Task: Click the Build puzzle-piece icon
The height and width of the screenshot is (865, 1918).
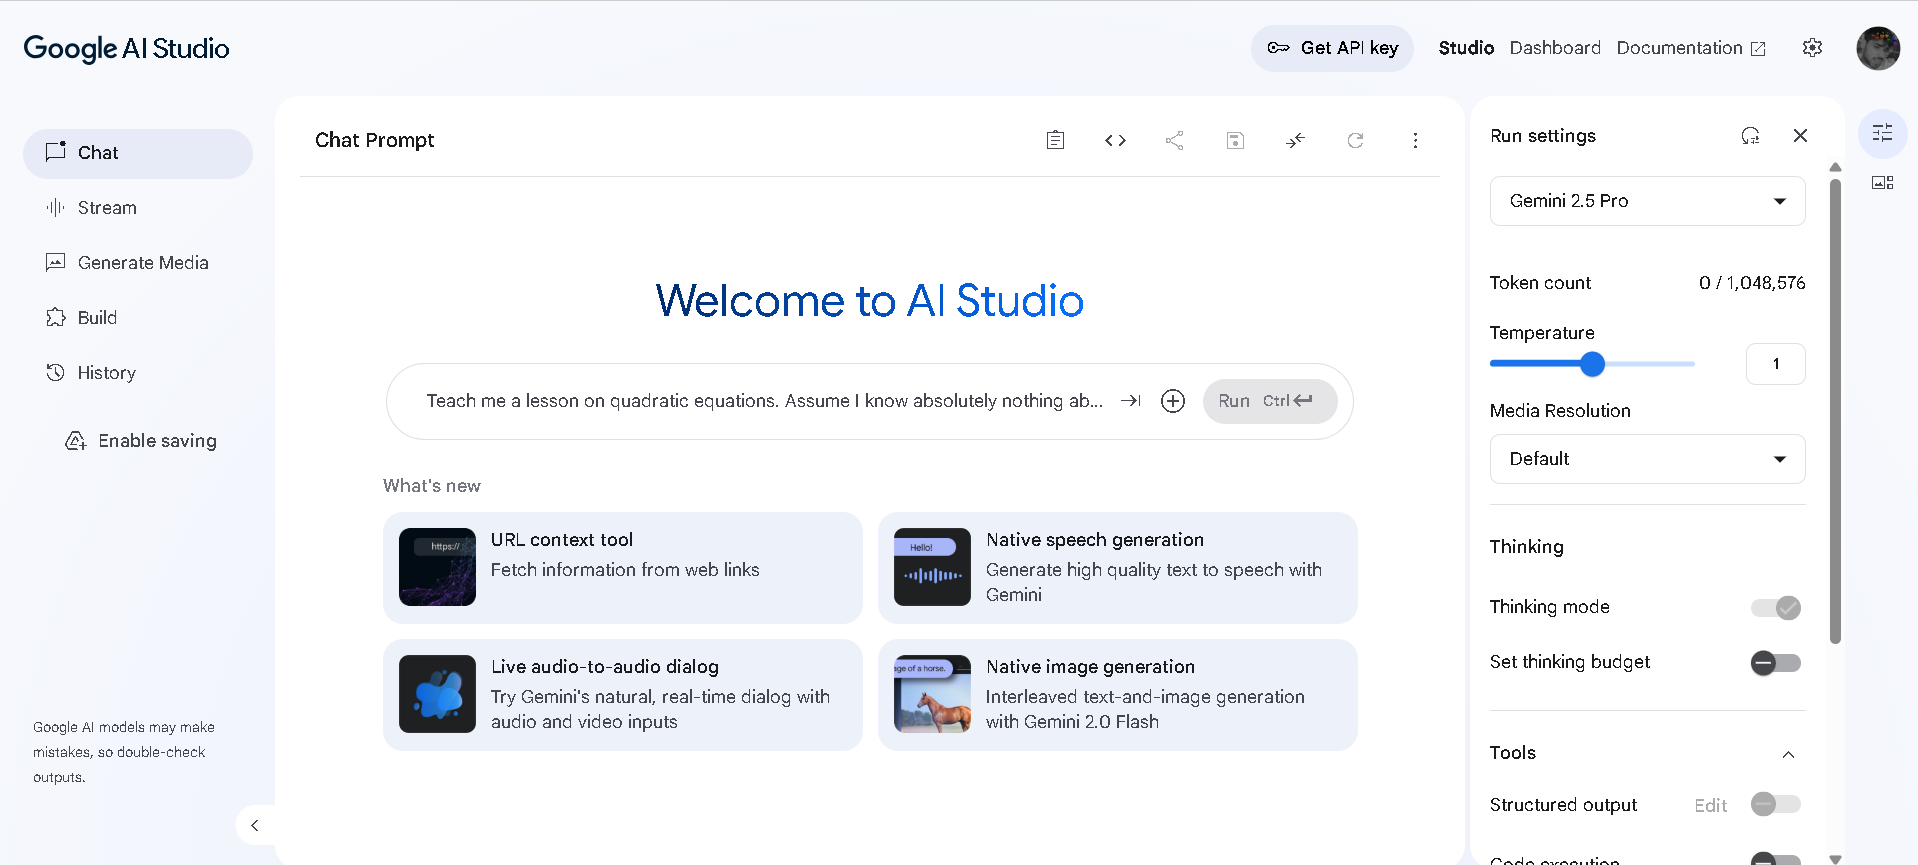Action: coord(56,317)
